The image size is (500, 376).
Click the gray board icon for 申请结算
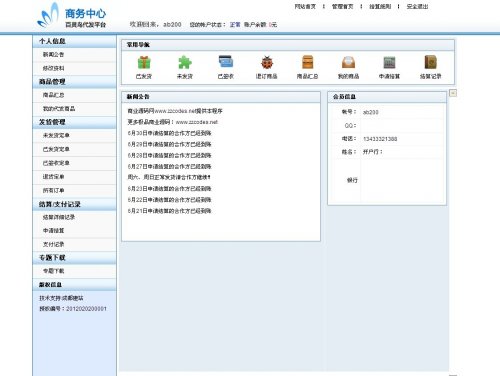pos(389,63)
